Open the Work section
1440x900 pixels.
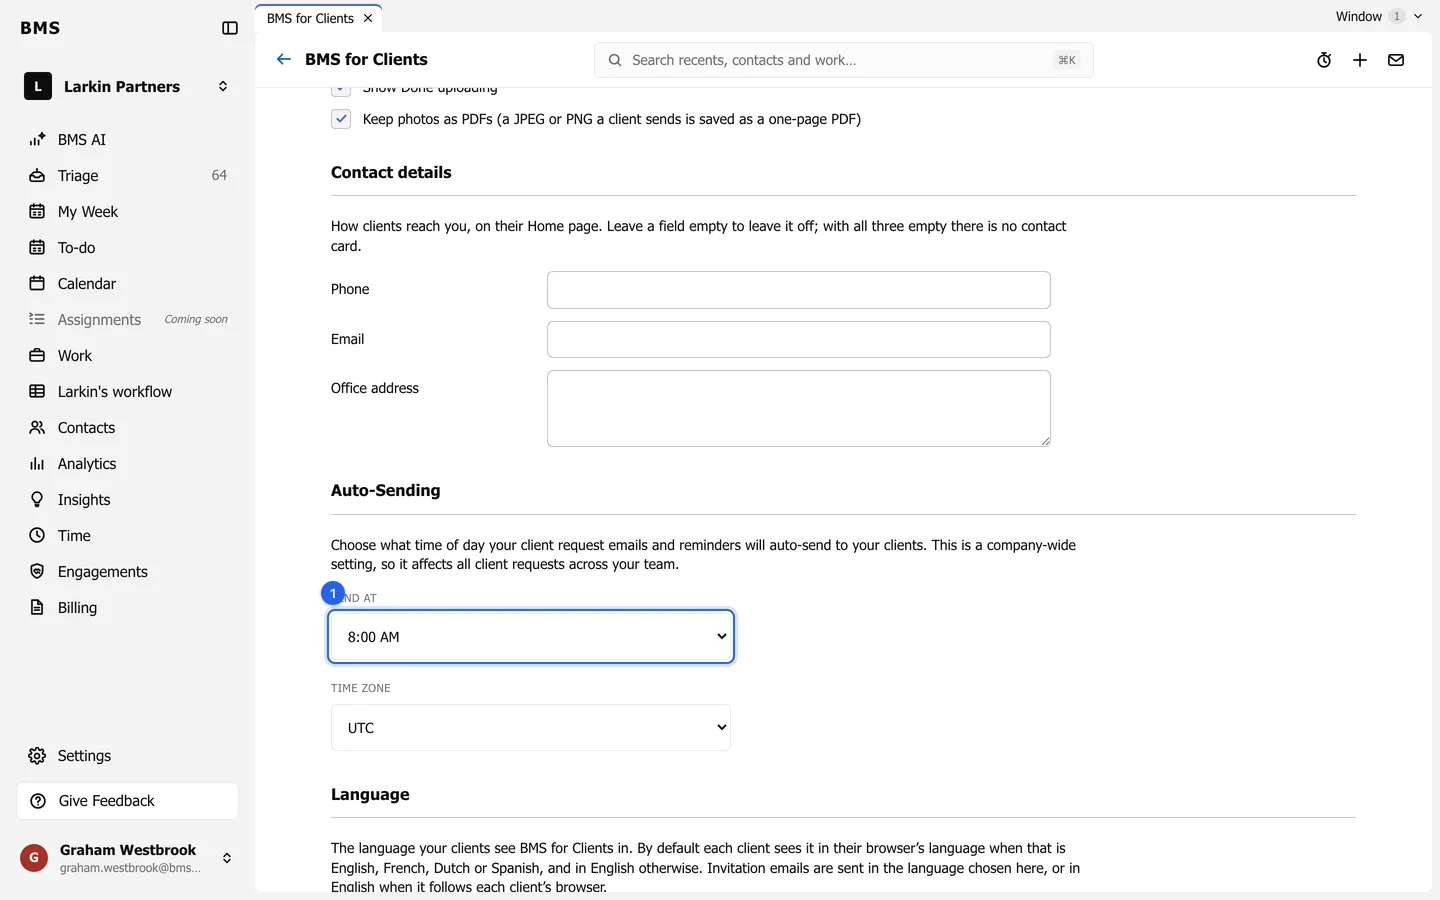pos(128,356)
